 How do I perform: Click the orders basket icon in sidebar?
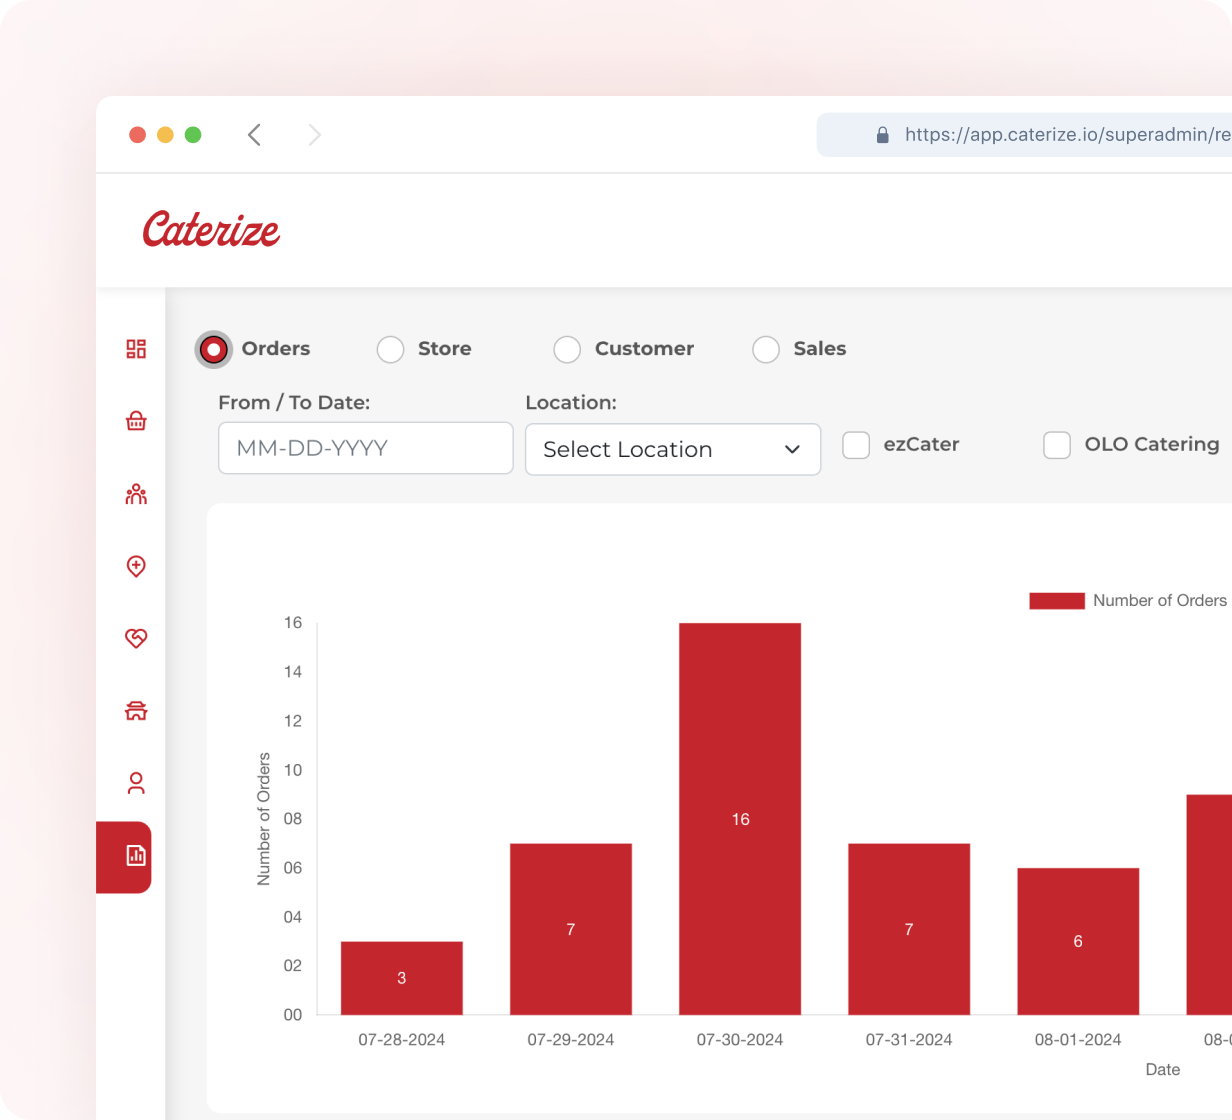click(136, 421)
